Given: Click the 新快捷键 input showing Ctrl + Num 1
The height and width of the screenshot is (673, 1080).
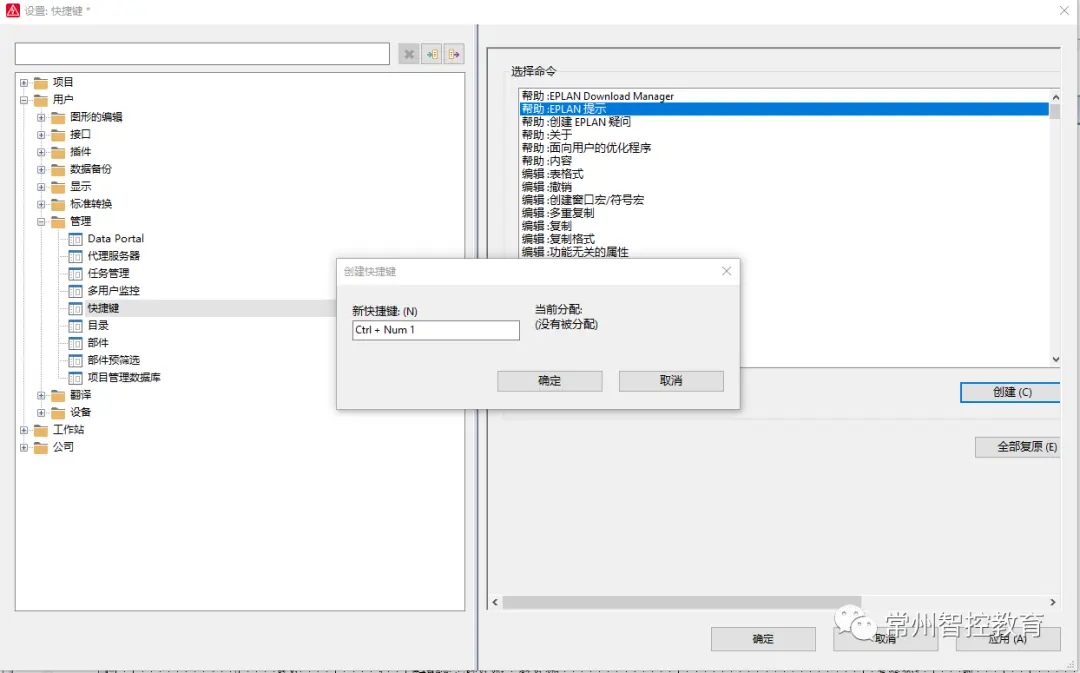Looking at the screenshot, I should click(436, 330).
